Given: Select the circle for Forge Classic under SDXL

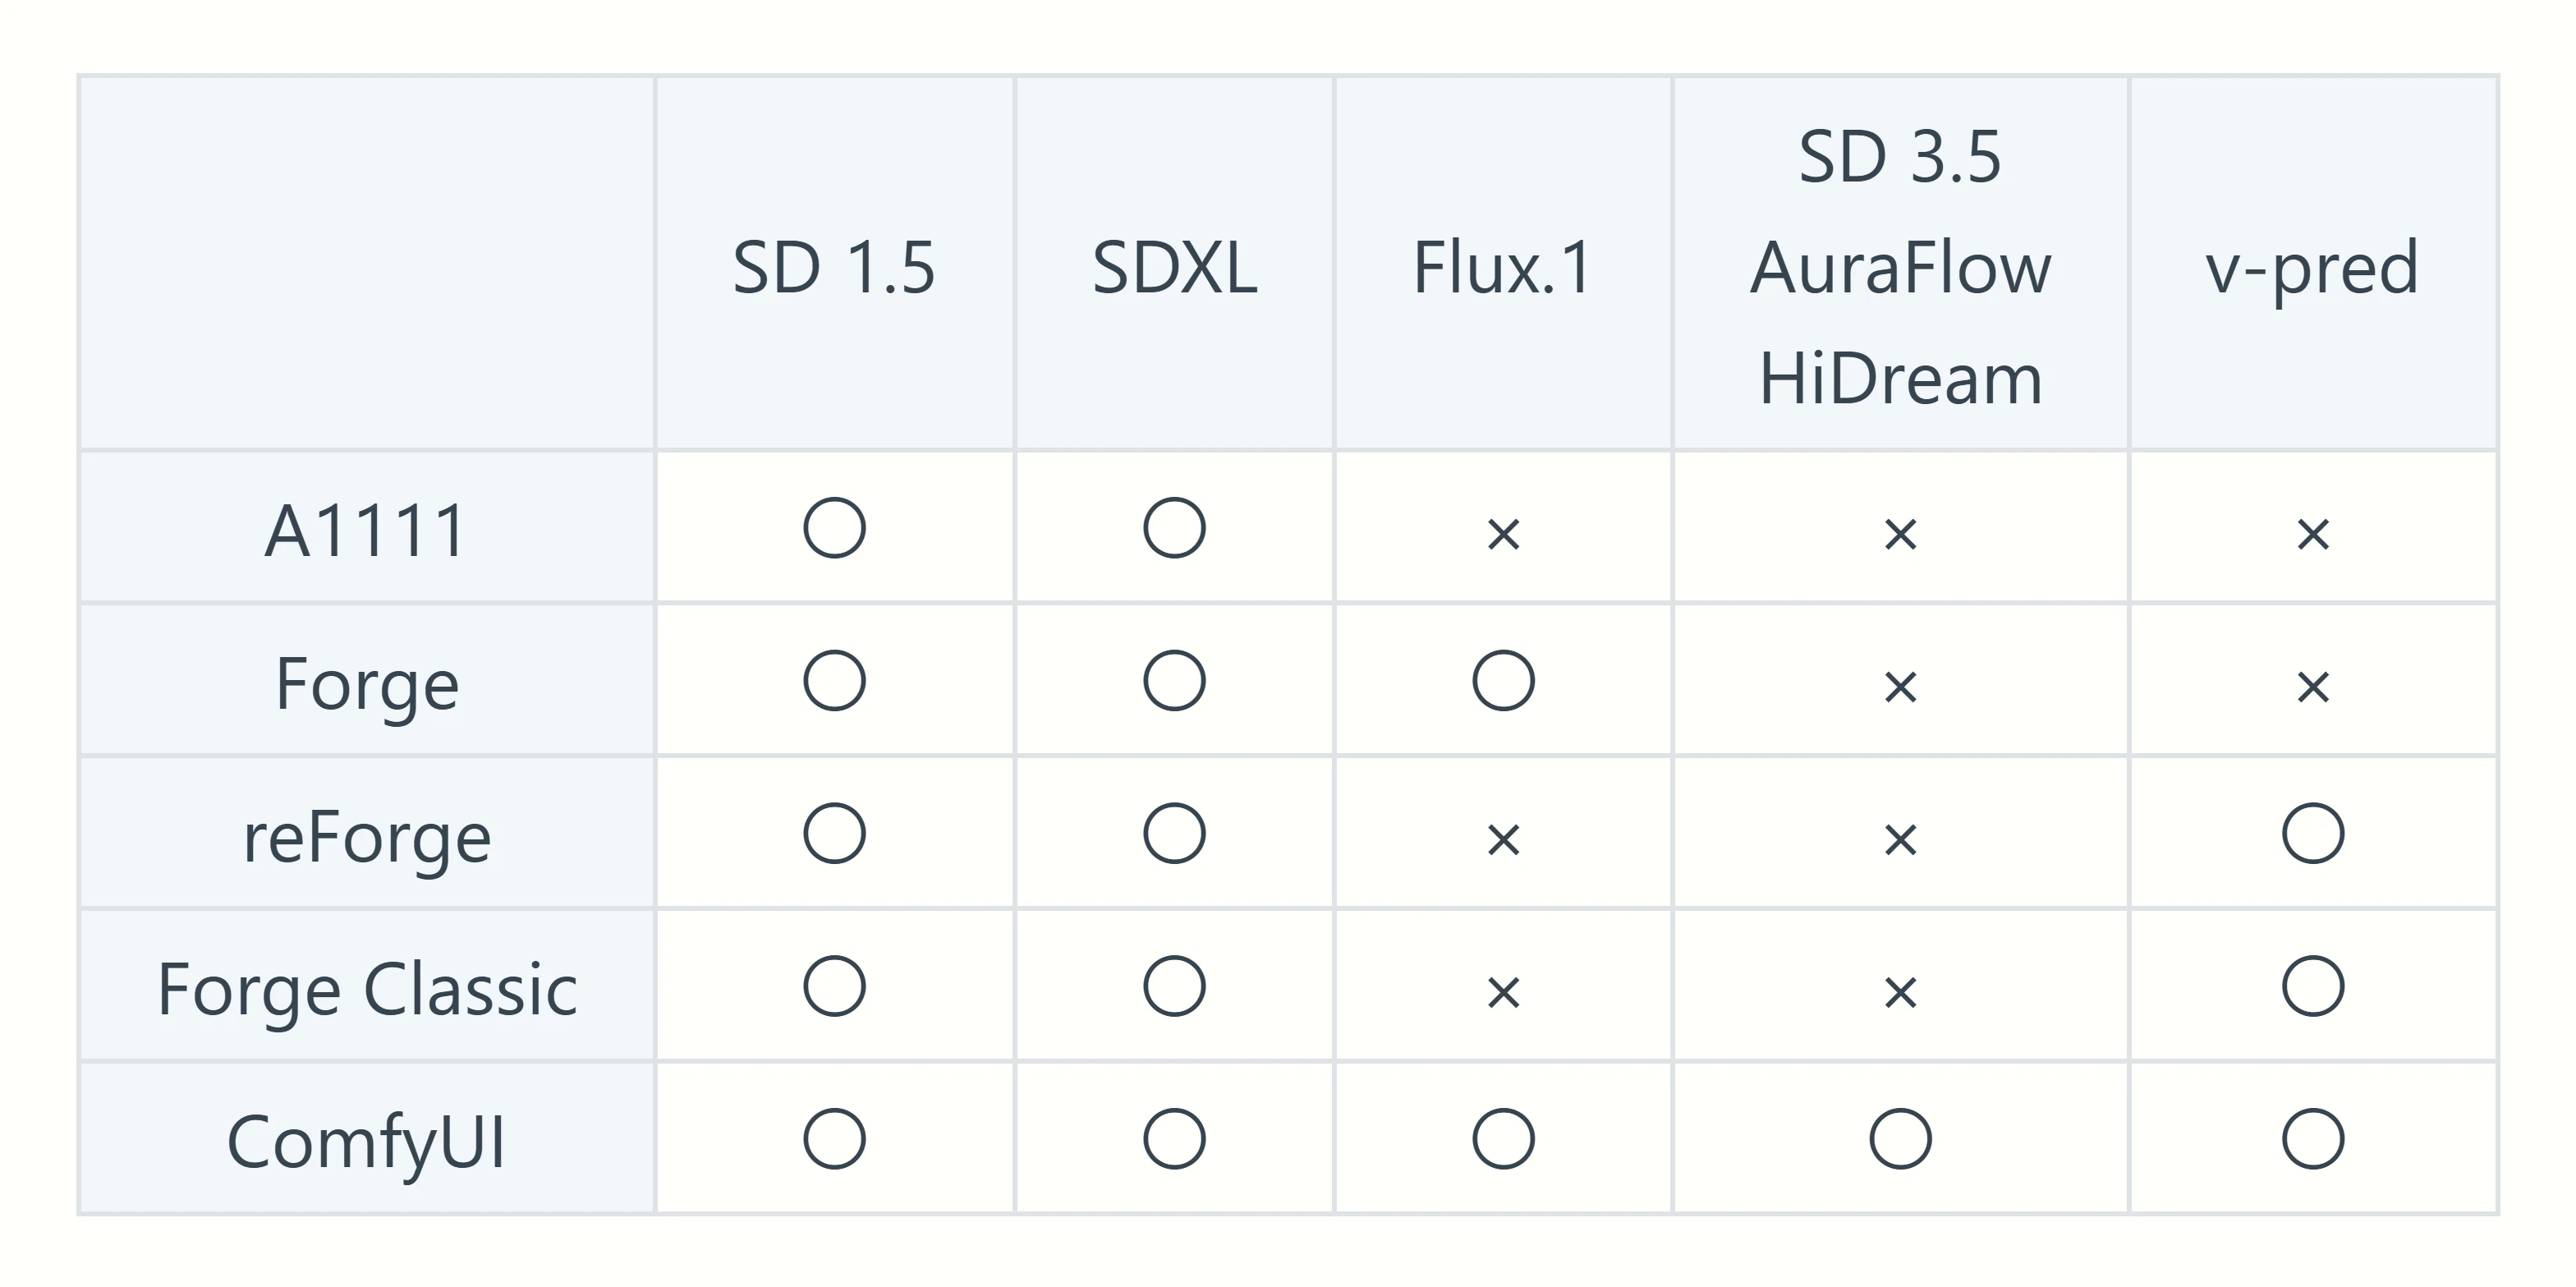Looking at the screenshot, I should click(1174, 986).
